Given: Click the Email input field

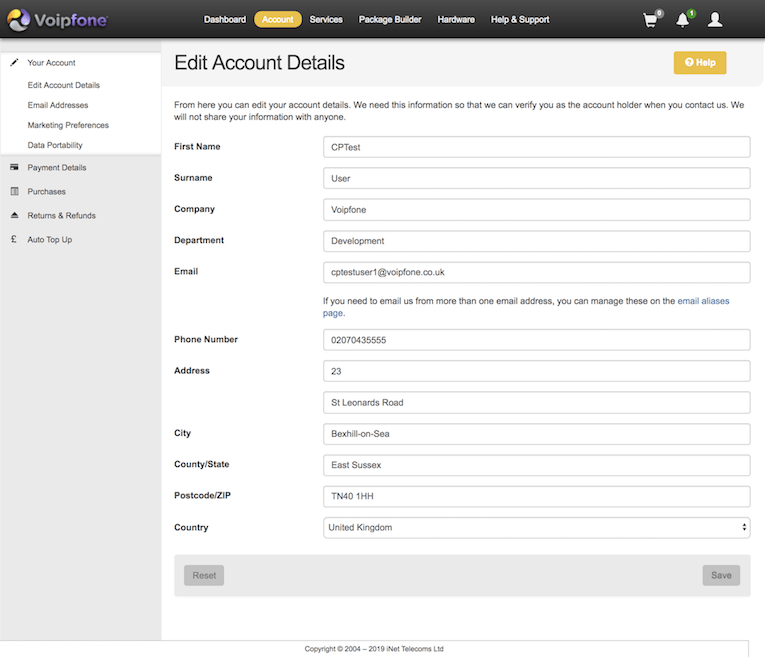Looking at the screenshot, I should [x=537, y=272].
